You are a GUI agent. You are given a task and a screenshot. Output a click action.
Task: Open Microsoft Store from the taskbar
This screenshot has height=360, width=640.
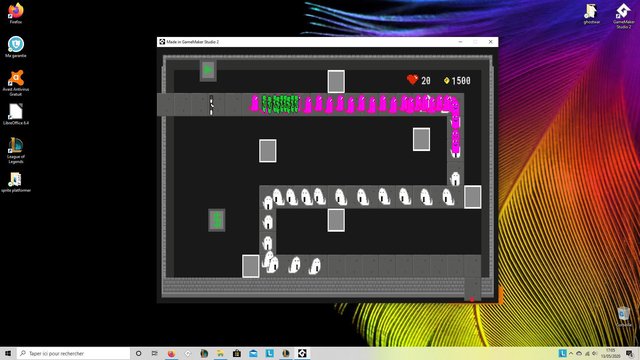tap(237, 353)
